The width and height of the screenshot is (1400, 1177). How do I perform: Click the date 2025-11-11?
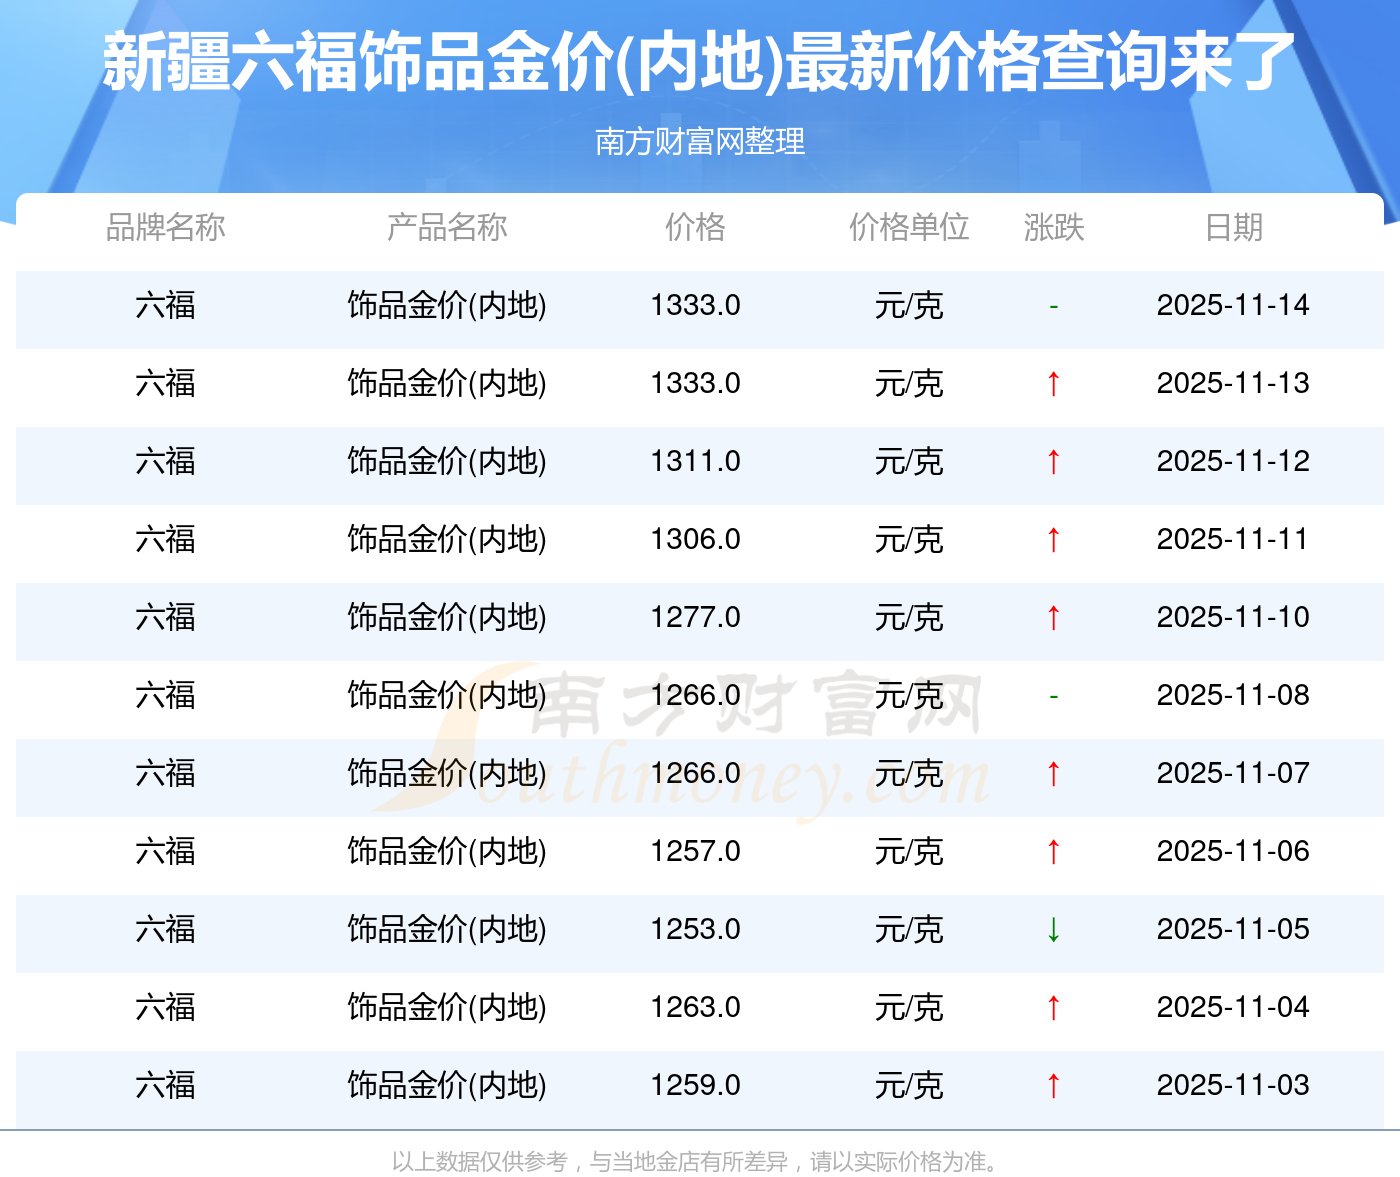tap(1233, 539)
